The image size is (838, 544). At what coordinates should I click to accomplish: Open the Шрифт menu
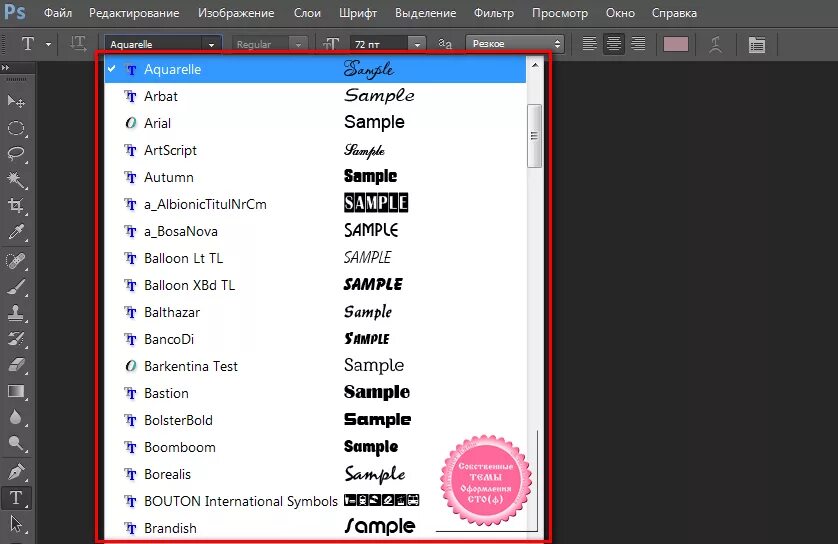358,13
